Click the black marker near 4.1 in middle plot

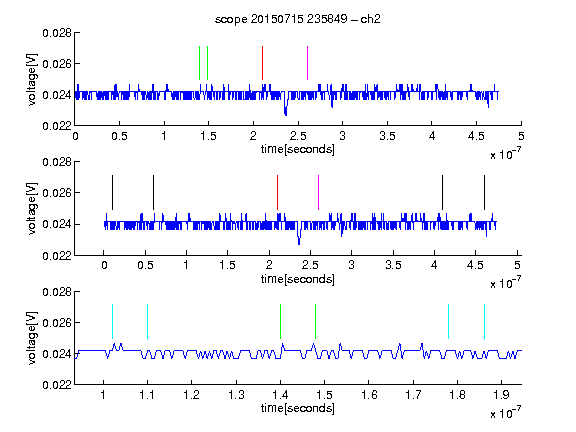point(443,192)
